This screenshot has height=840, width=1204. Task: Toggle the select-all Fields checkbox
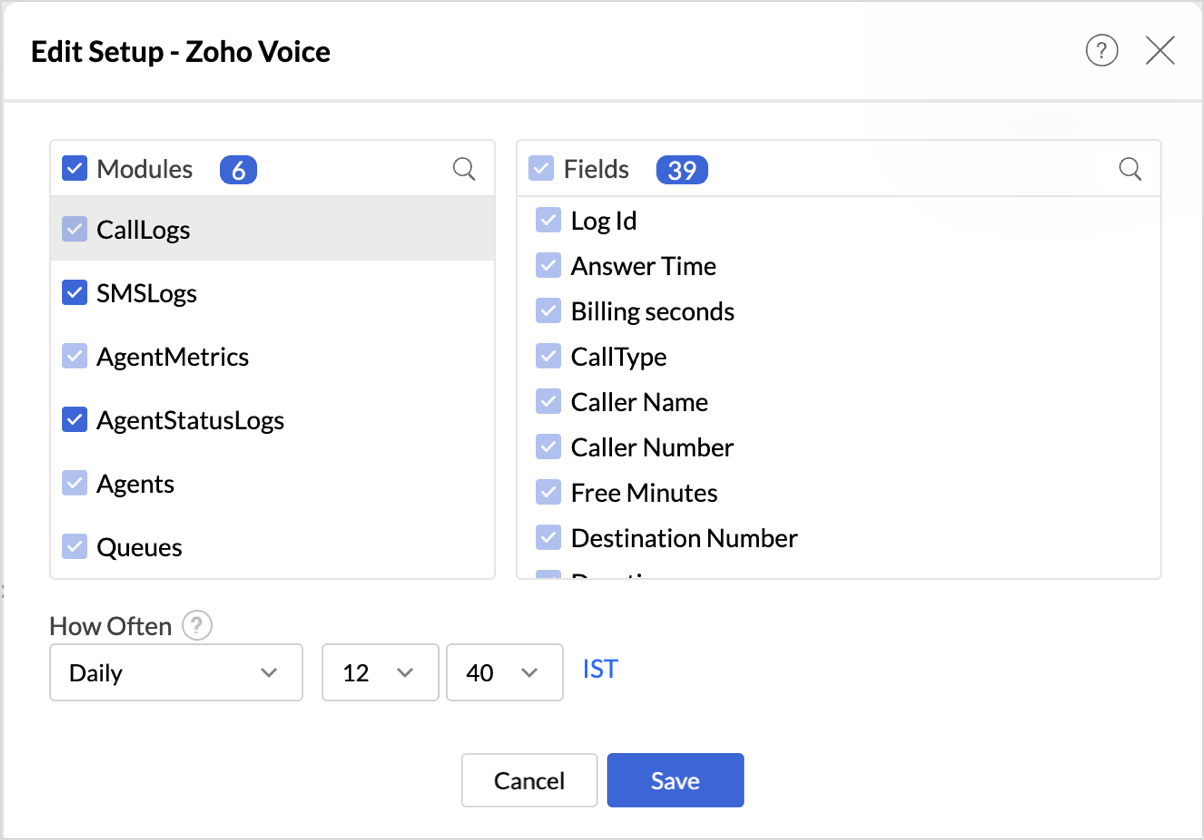(x=541, y=169)
